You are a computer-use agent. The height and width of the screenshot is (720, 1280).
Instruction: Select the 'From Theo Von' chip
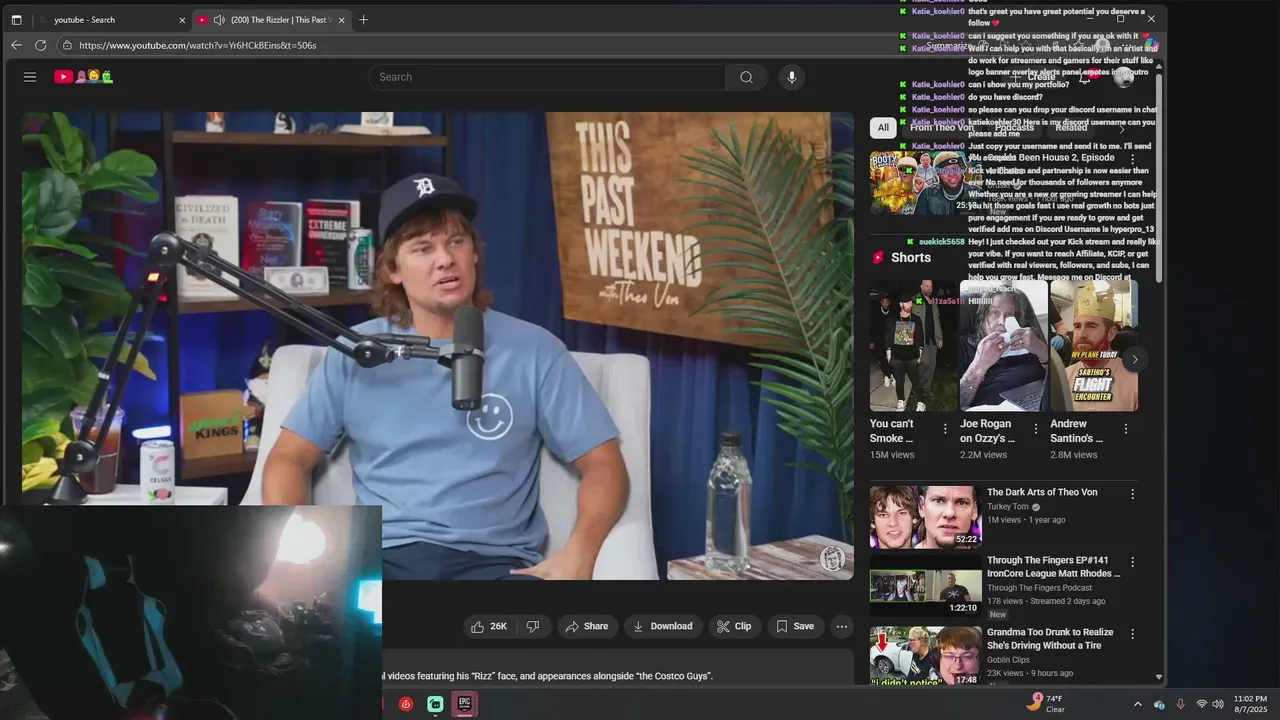coord(941,128)
